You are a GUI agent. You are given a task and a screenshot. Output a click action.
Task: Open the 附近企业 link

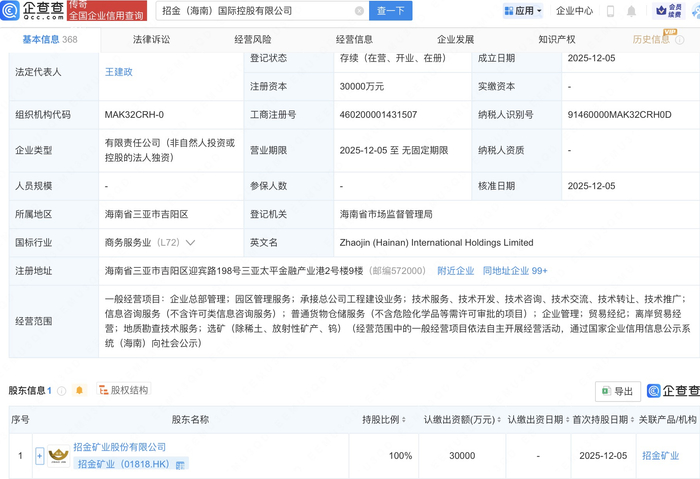tap(456, 270)
